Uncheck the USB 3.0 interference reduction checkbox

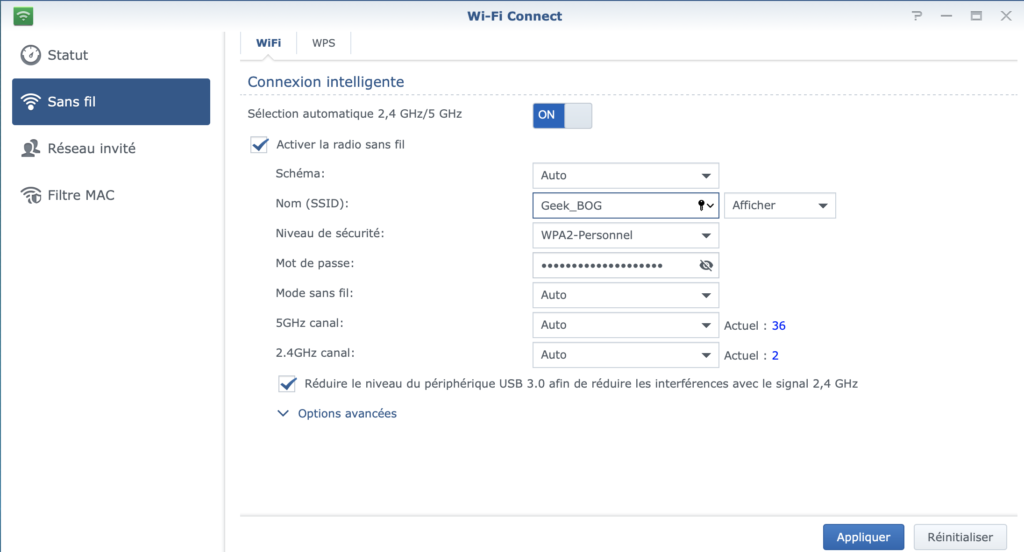(287, 383)
